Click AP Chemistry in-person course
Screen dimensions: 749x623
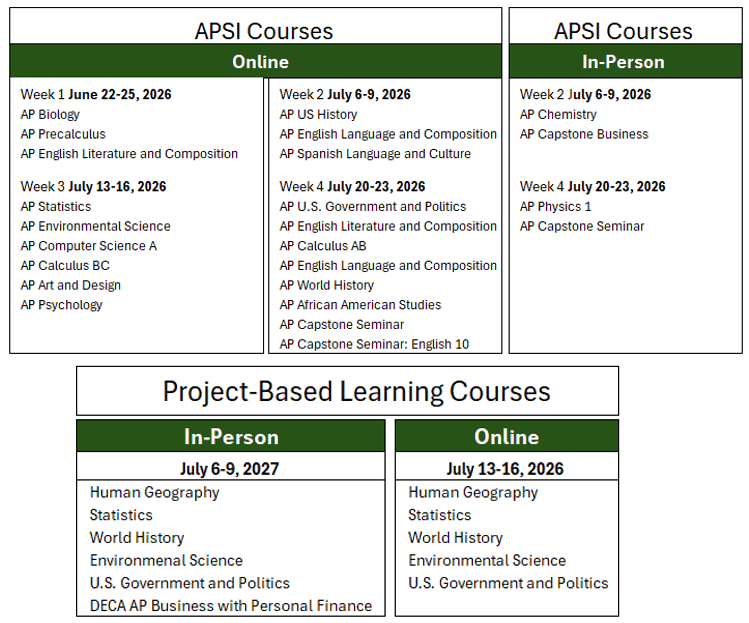tap(558, 114)
